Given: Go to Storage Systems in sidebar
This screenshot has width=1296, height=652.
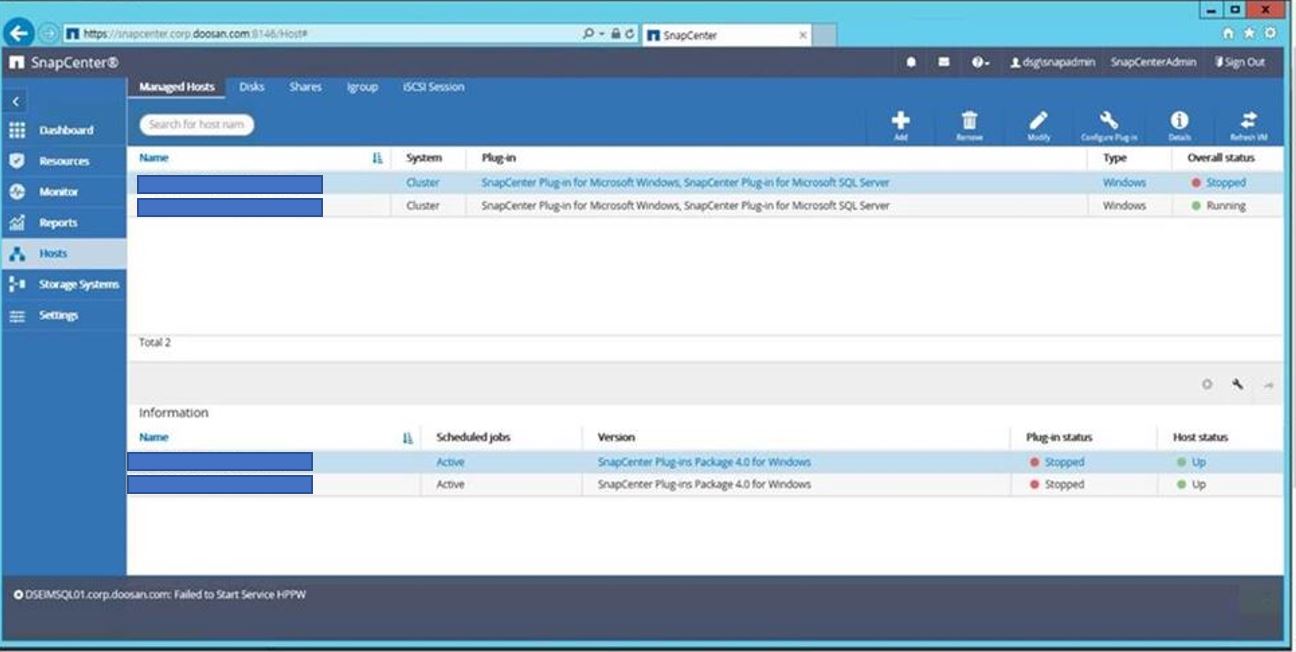Looking at the screenshot, I should 78,285.
